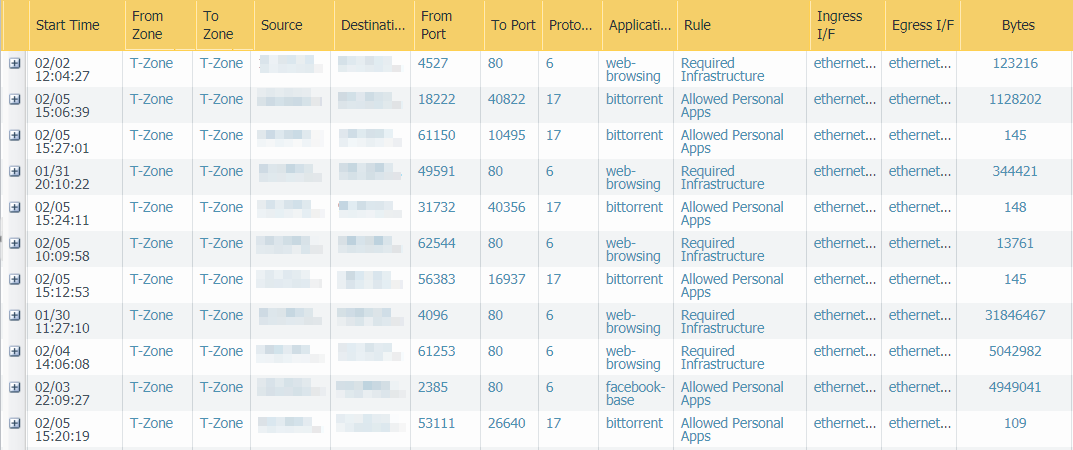This screenshot has width=1073, height=450.
Task: Sort by Start Time column header
Action: point(67,25)
